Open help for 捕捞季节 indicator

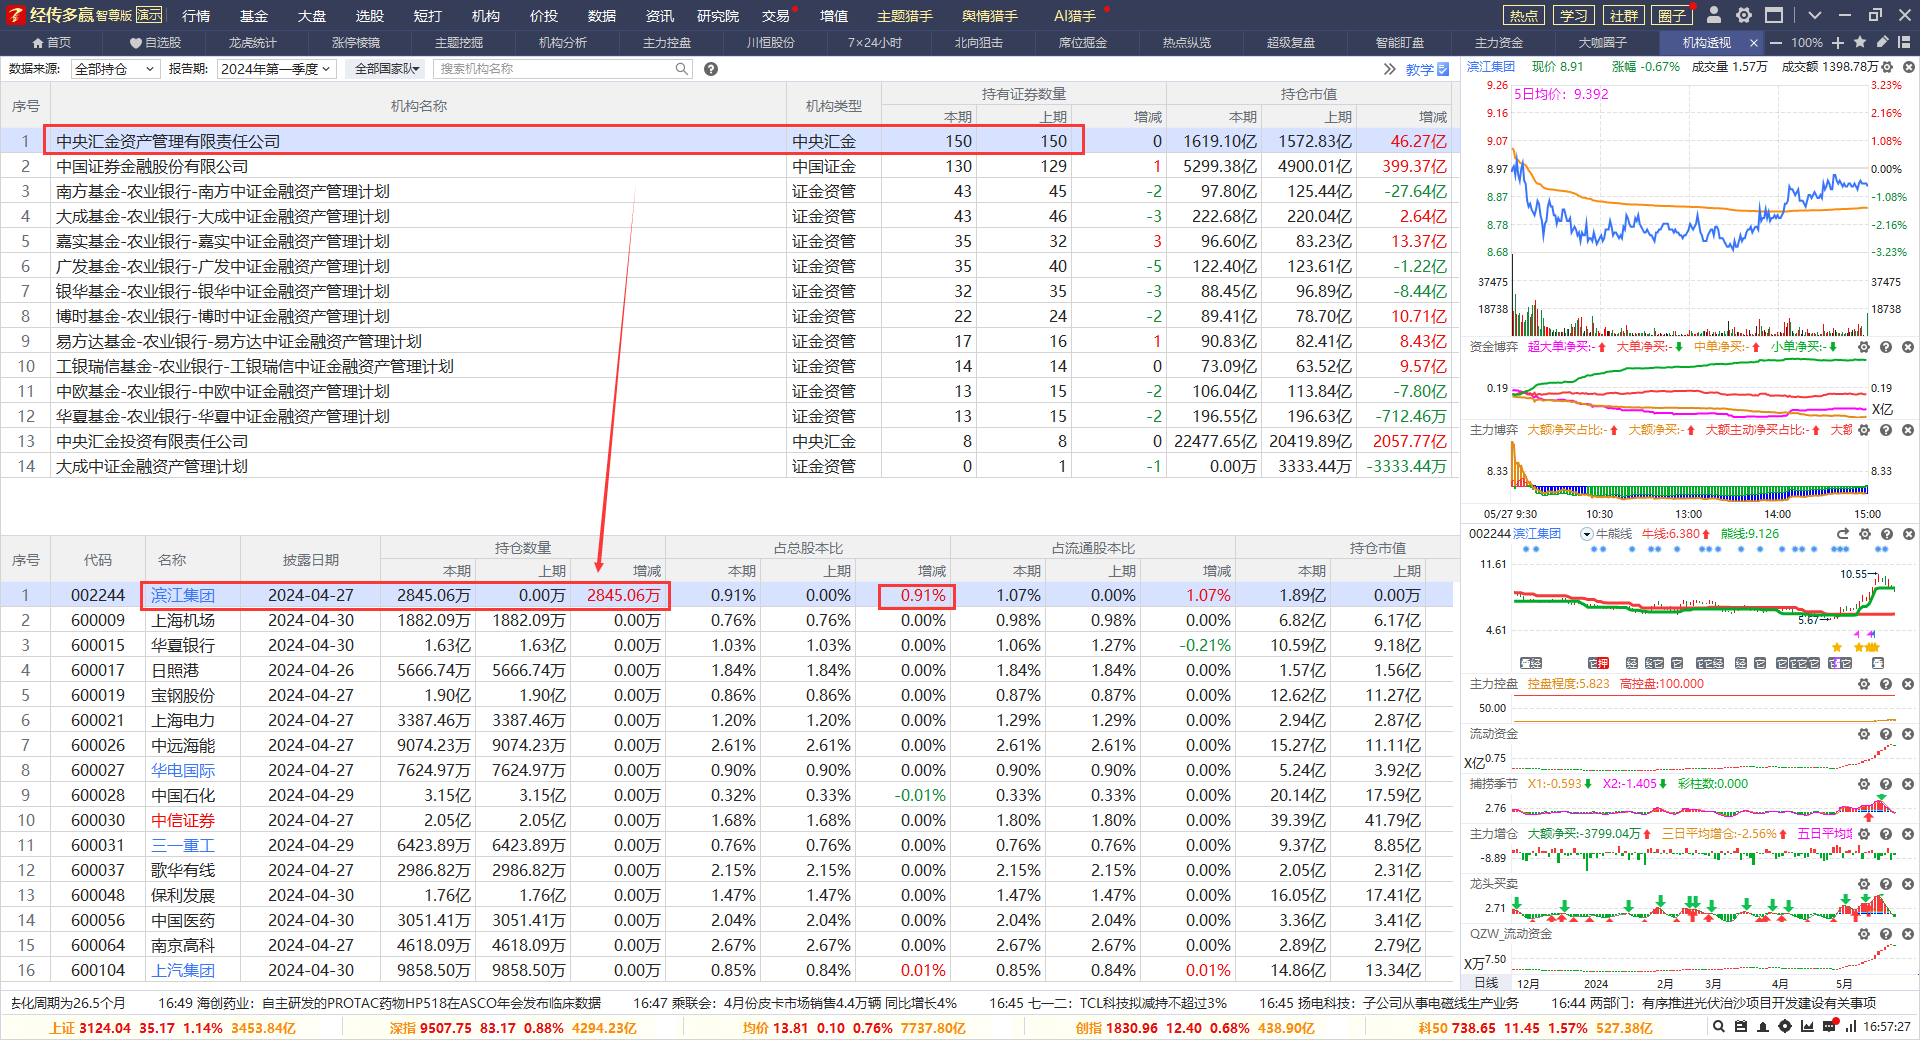tap(1886, 784)
